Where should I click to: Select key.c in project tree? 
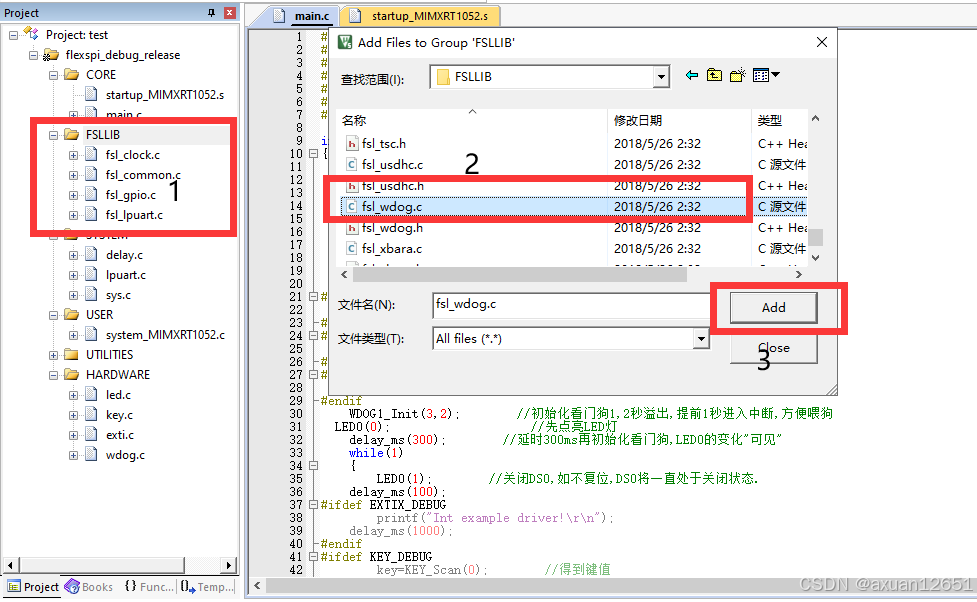119,415
